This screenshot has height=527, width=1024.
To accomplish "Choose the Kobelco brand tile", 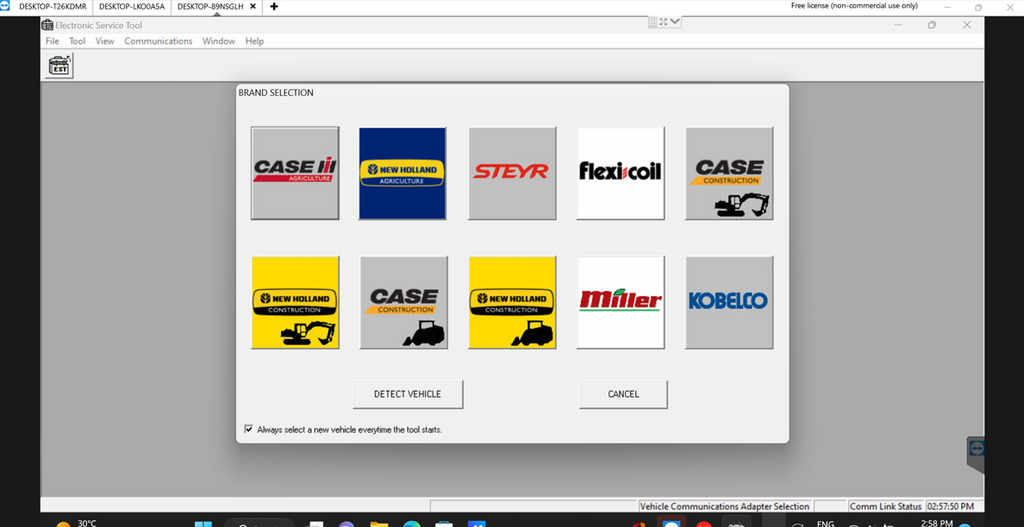I will coord(729,302).
